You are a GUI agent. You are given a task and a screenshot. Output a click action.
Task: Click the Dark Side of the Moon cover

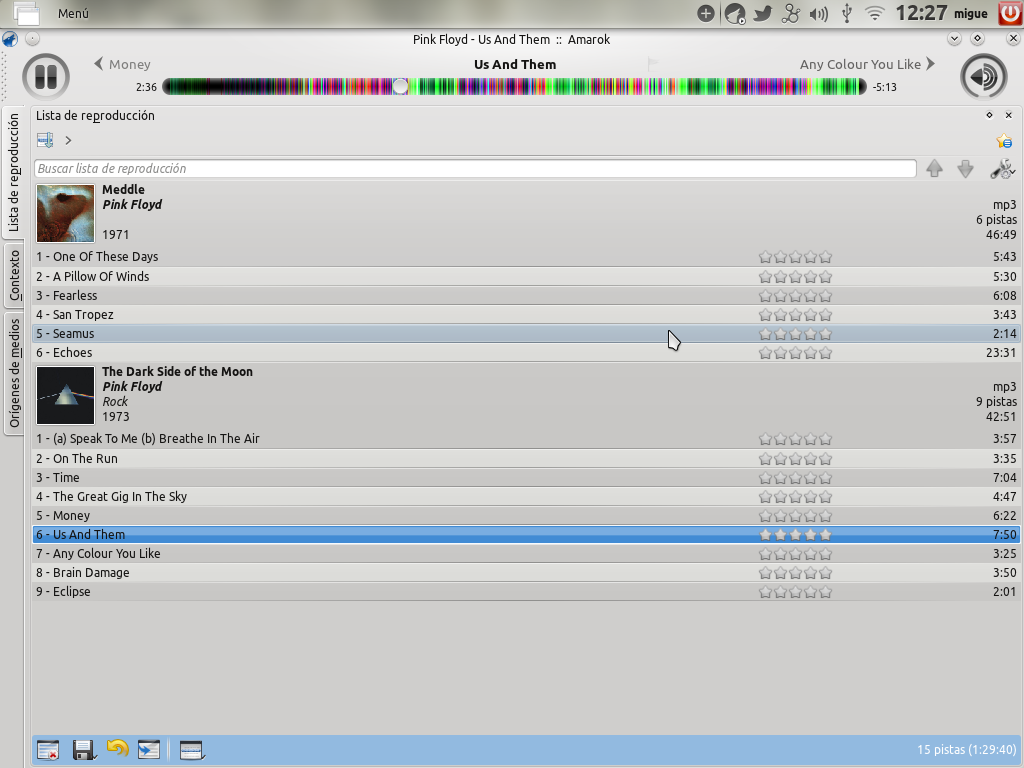[x=65, y=396]
